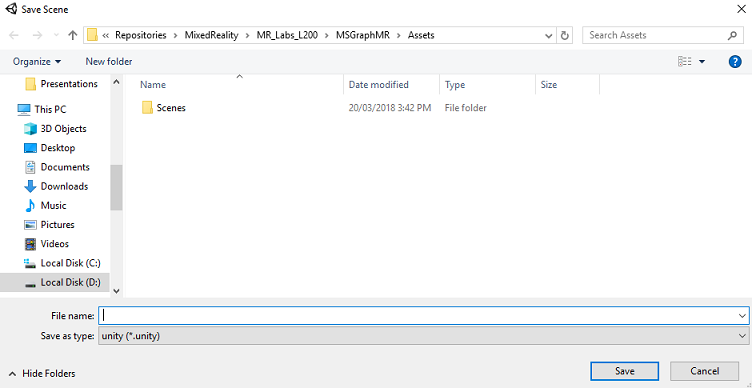
Task: Show hidden parent path chevrons
Action: [x=106, y=35]
